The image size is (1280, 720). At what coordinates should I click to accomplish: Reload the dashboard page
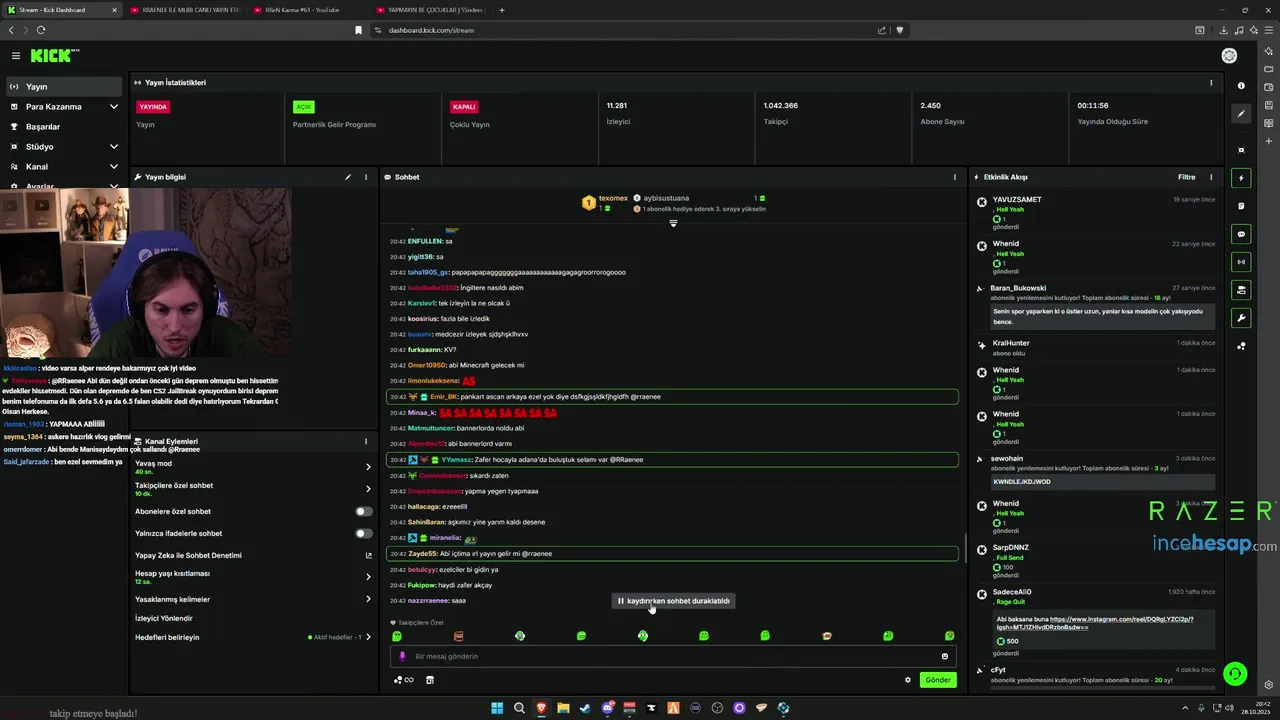point(40,30)
